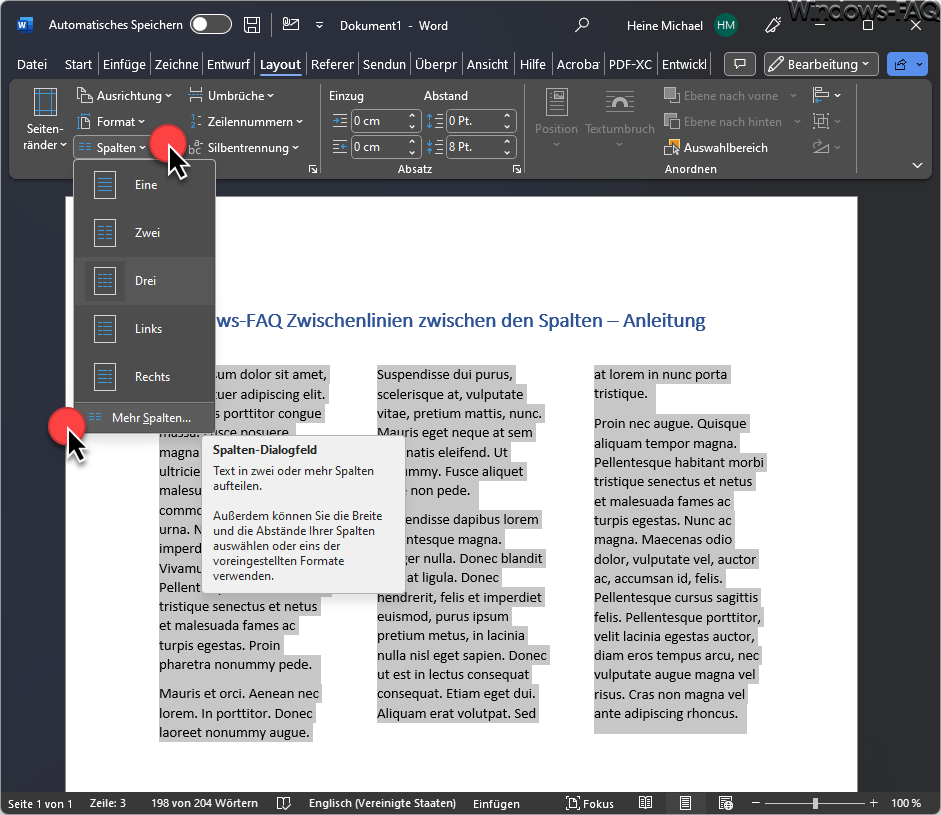This screenshot has width=941, height=815.
Task: Open the Auswahlbereich selection pane
Action: pos(715,148)
